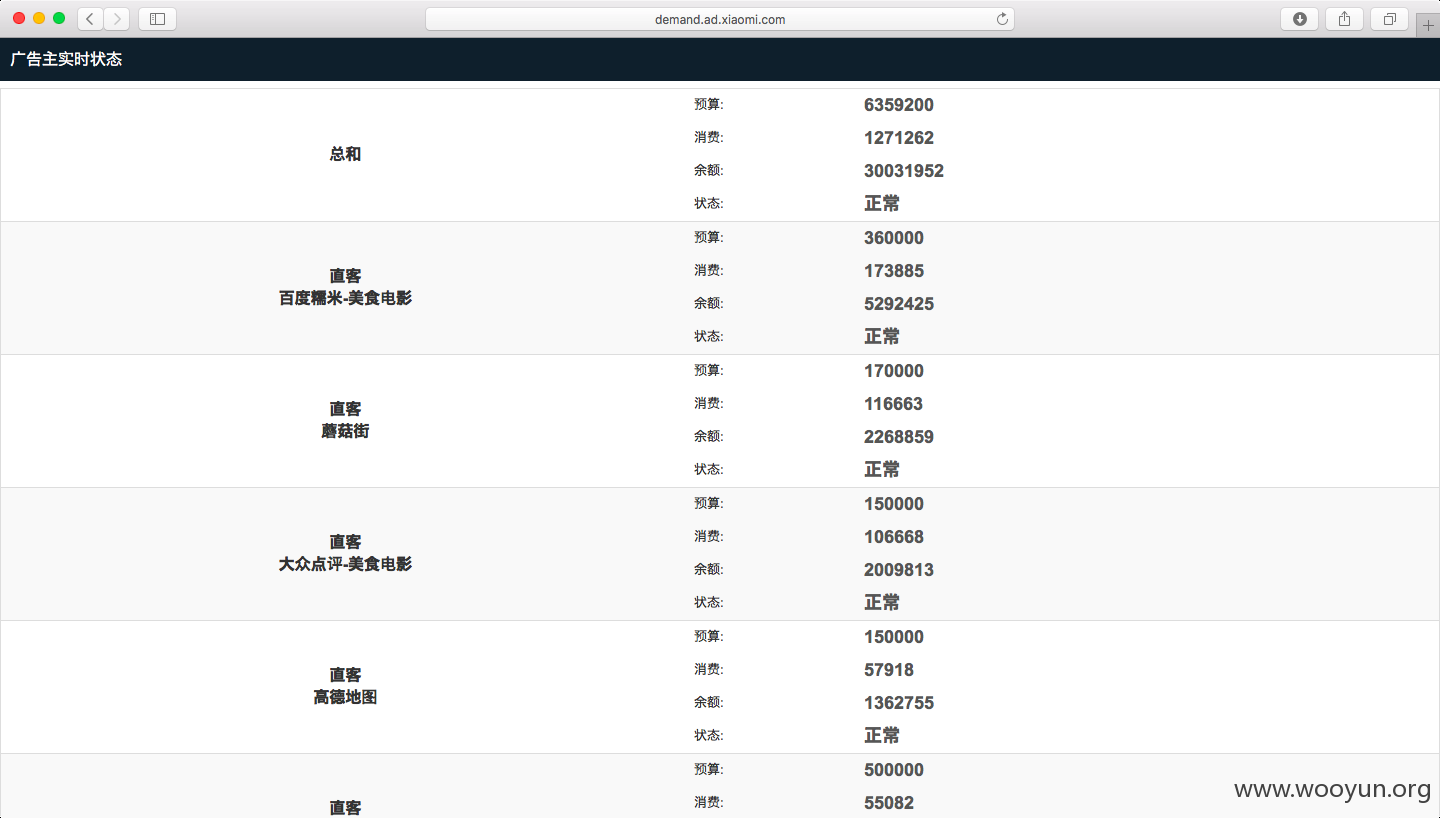Click the 广告主实时状态 page header title
This screenshot has width=1440, height=818.
(x=66, y=59)
